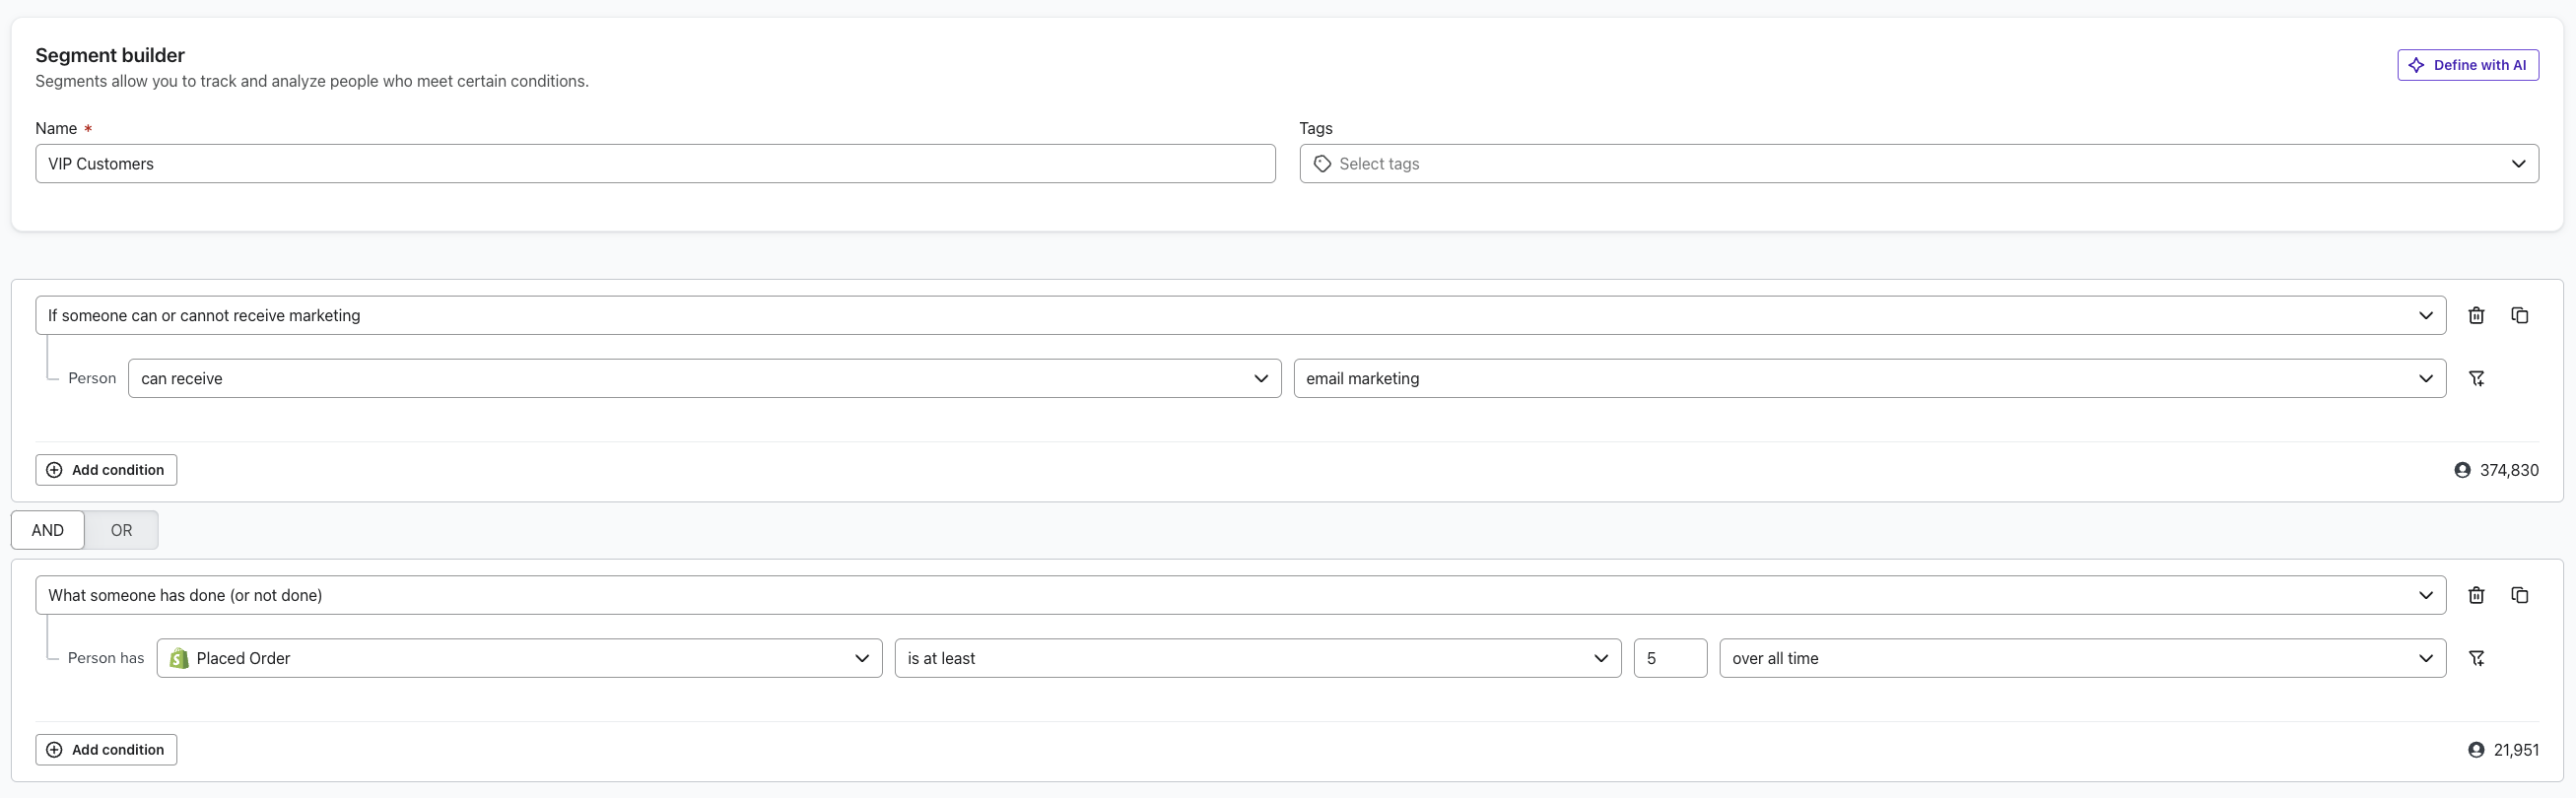Duplicate the marketing consent condition group
This screenshot has height=798, width=2576.
click(x=2519, y=315)
